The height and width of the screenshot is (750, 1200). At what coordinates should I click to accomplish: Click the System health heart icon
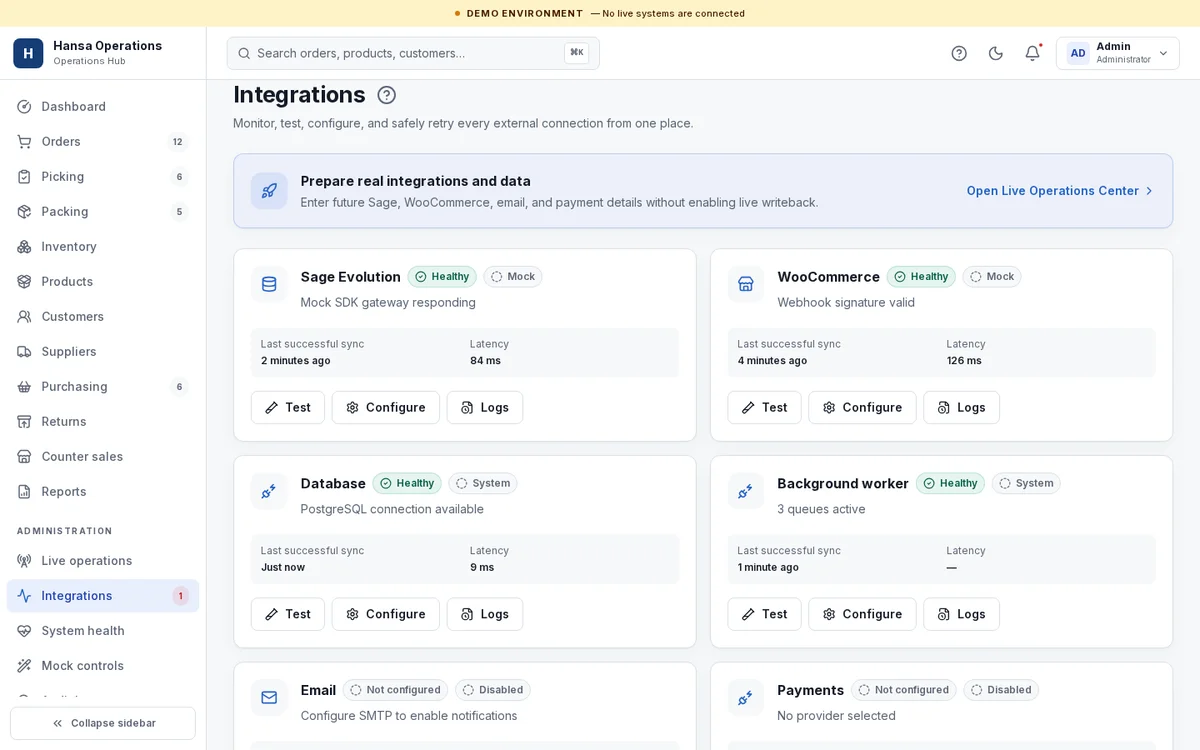click(x=24, y=631)
